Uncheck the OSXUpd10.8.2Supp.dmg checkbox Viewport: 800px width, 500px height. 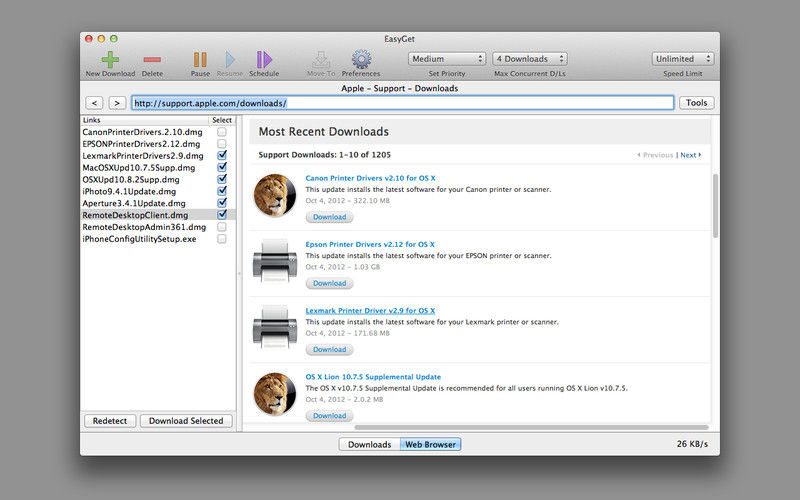click(222, 179)
